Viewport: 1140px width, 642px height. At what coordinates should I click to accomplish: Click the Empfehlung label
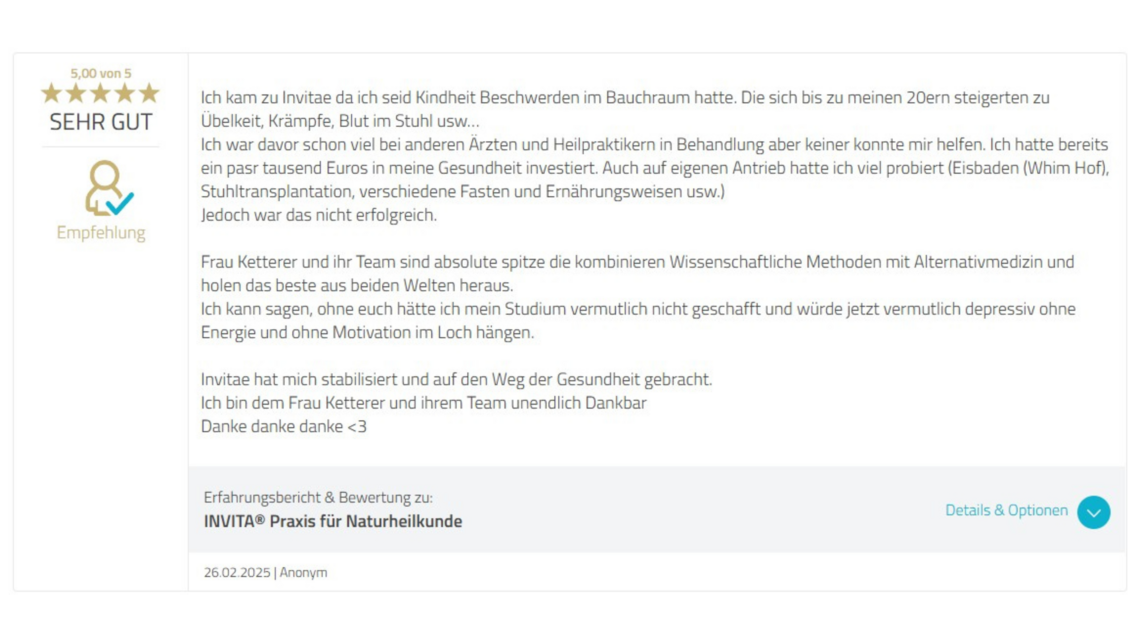click(x=101, y=233)
